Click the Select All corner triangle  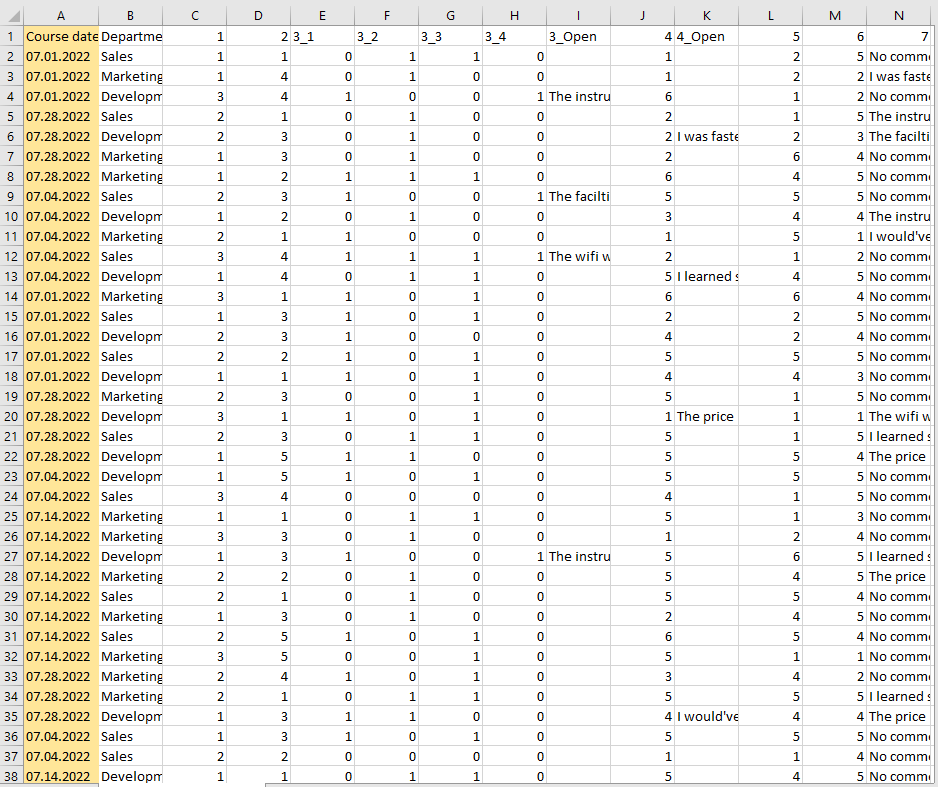click(11, 14)
